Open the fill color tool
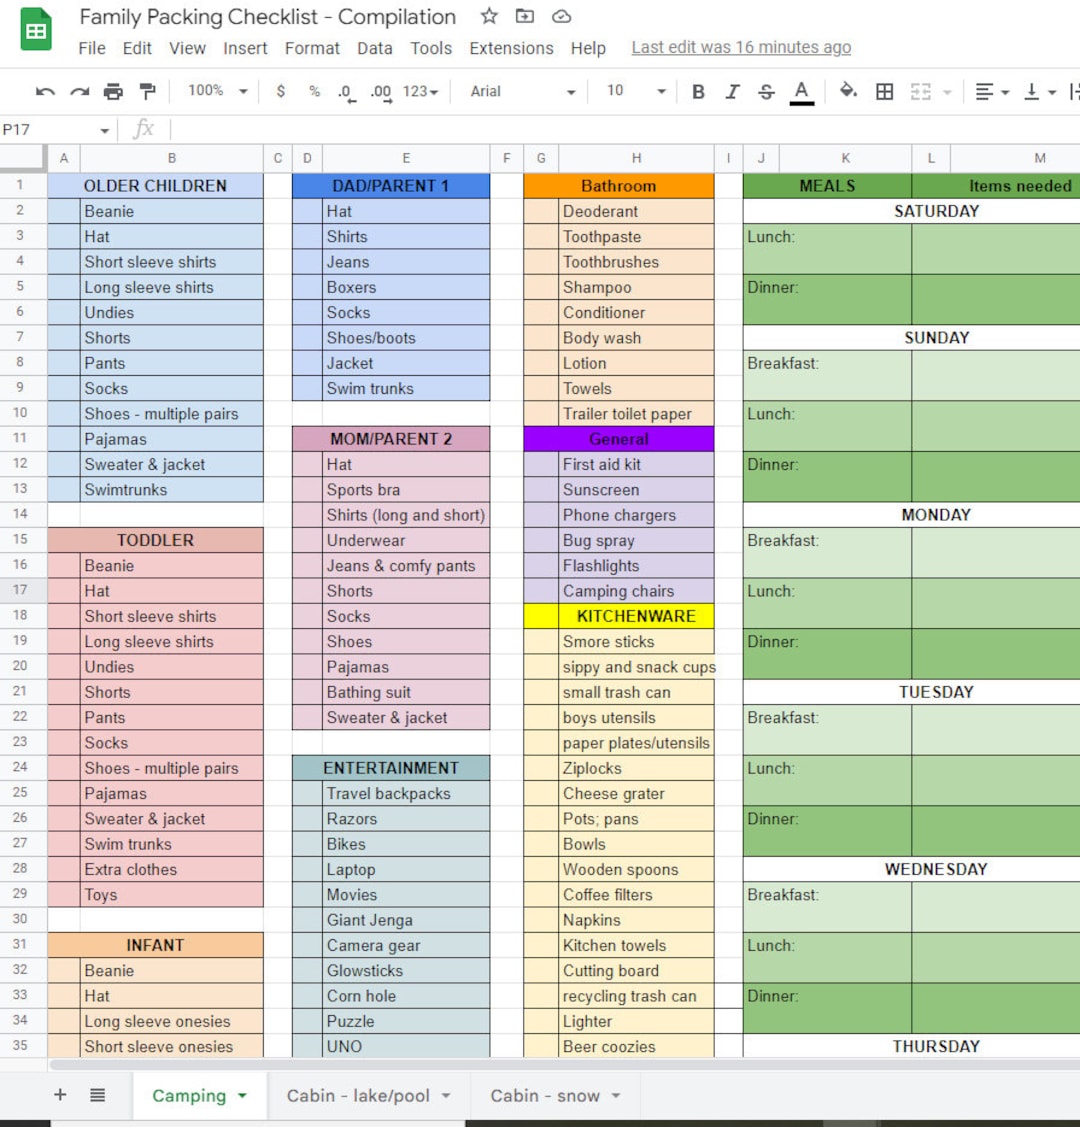 point(846,91)
